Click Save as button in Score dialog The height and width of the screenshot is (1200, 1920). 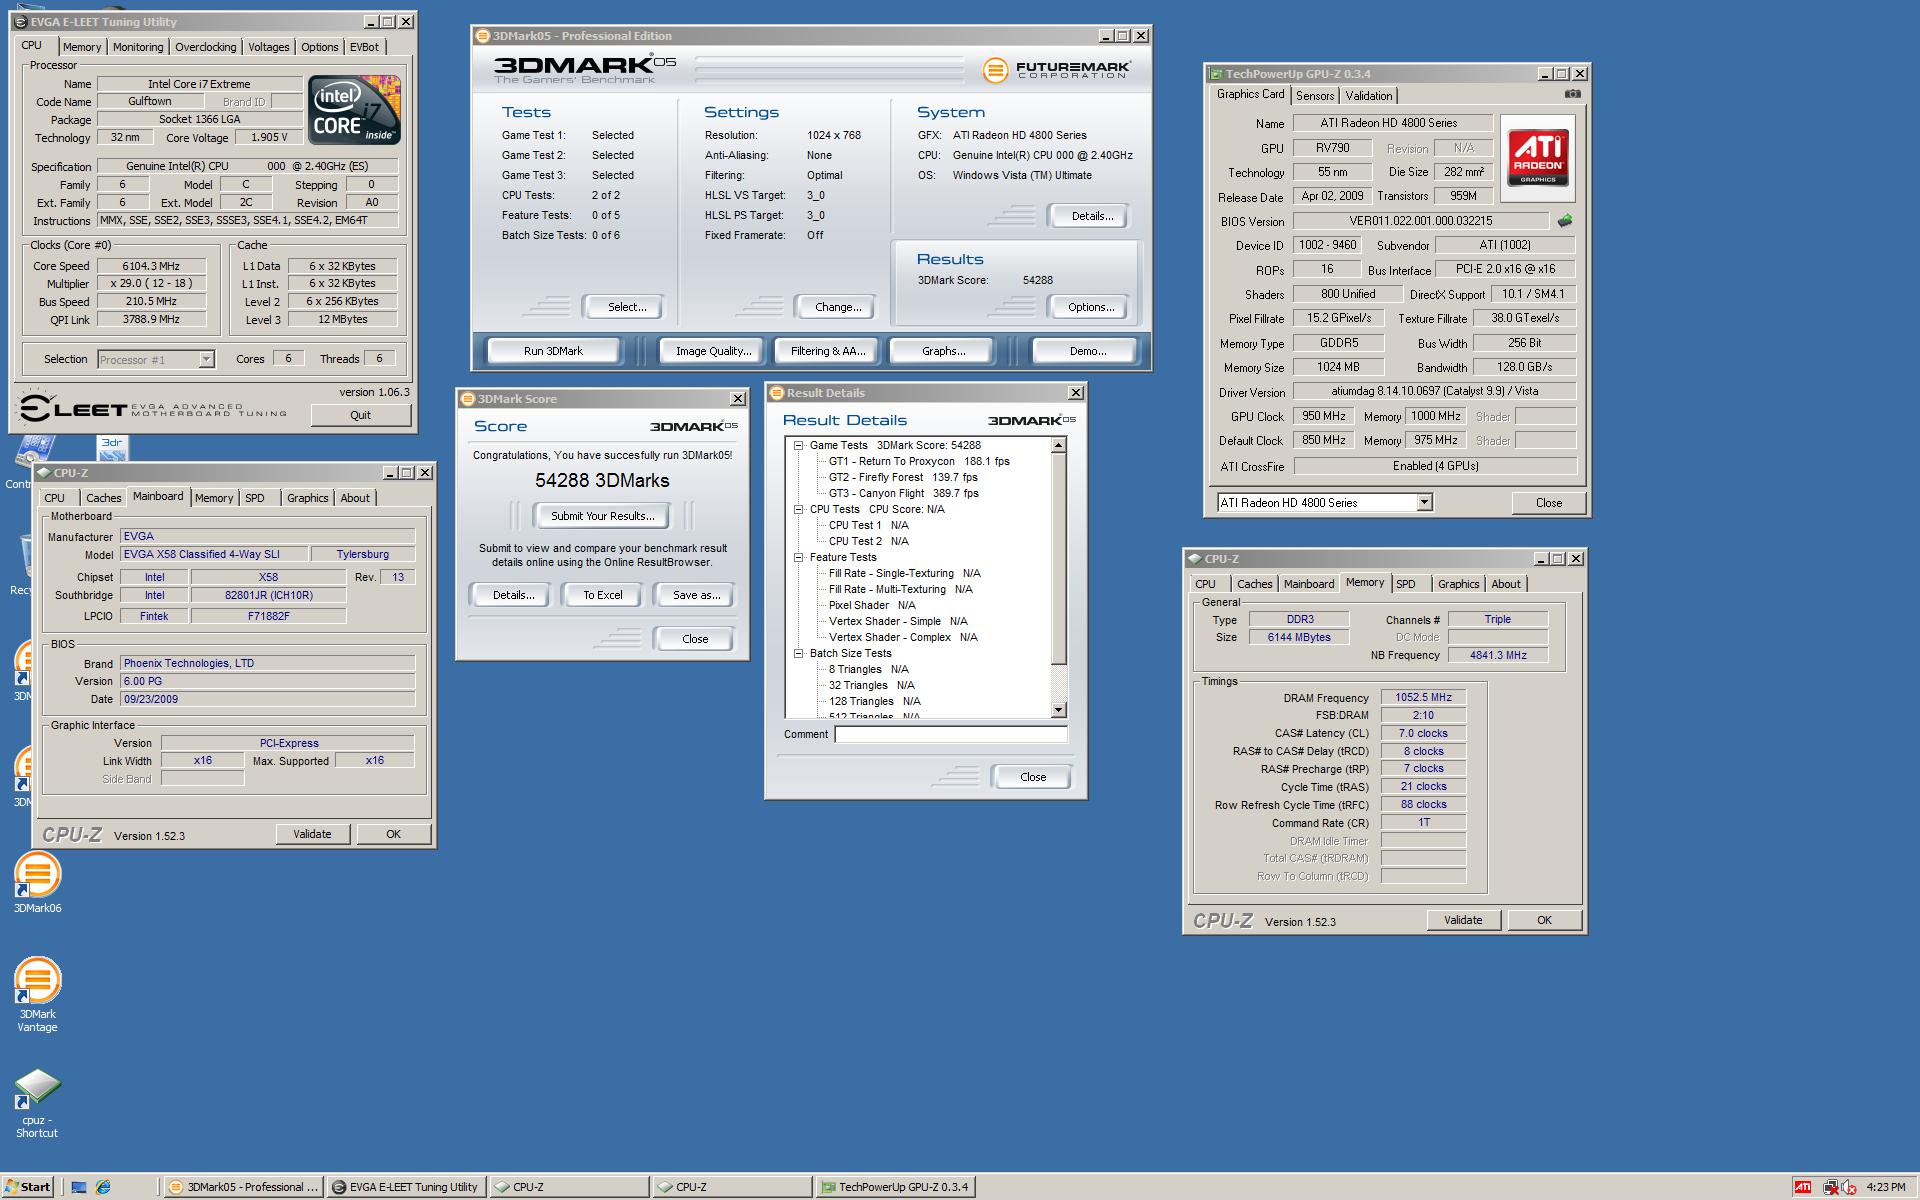coord(696,595)
